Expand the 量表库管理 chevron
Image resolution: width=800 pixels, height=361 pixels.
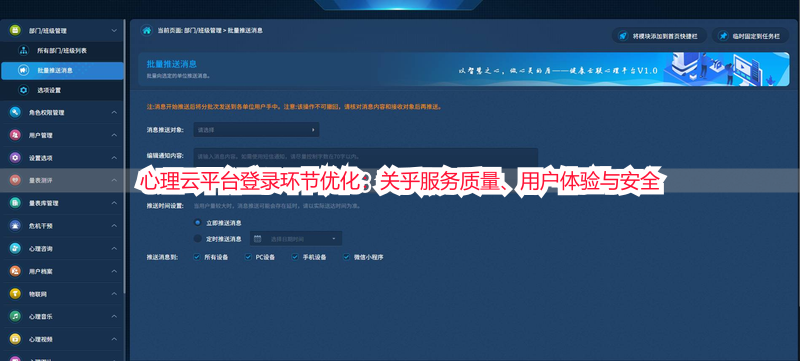[x=114, y=203]
